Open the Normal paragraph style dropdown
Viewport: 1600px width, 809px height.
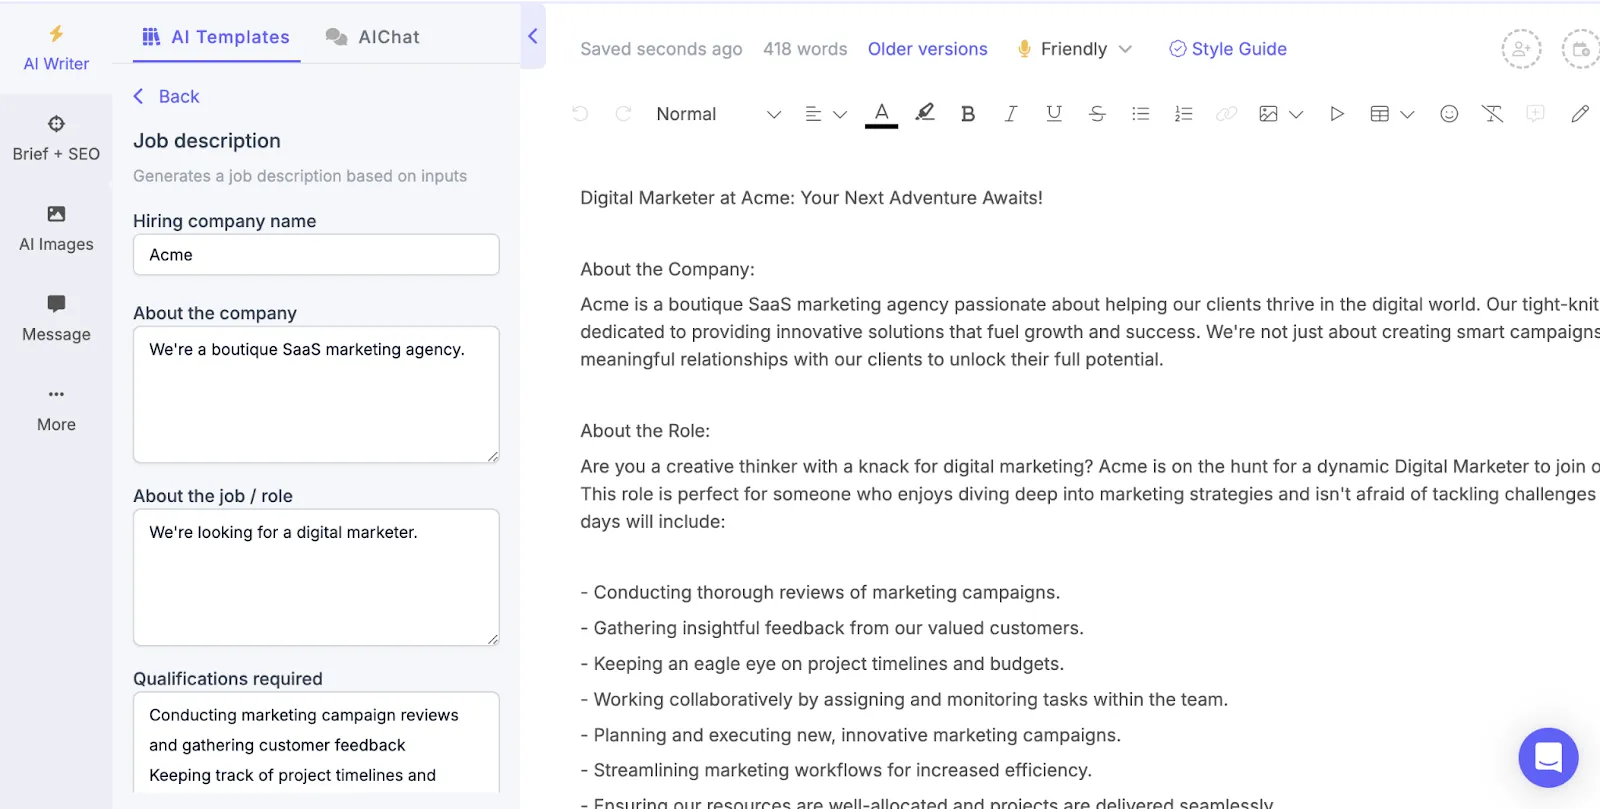718,114
